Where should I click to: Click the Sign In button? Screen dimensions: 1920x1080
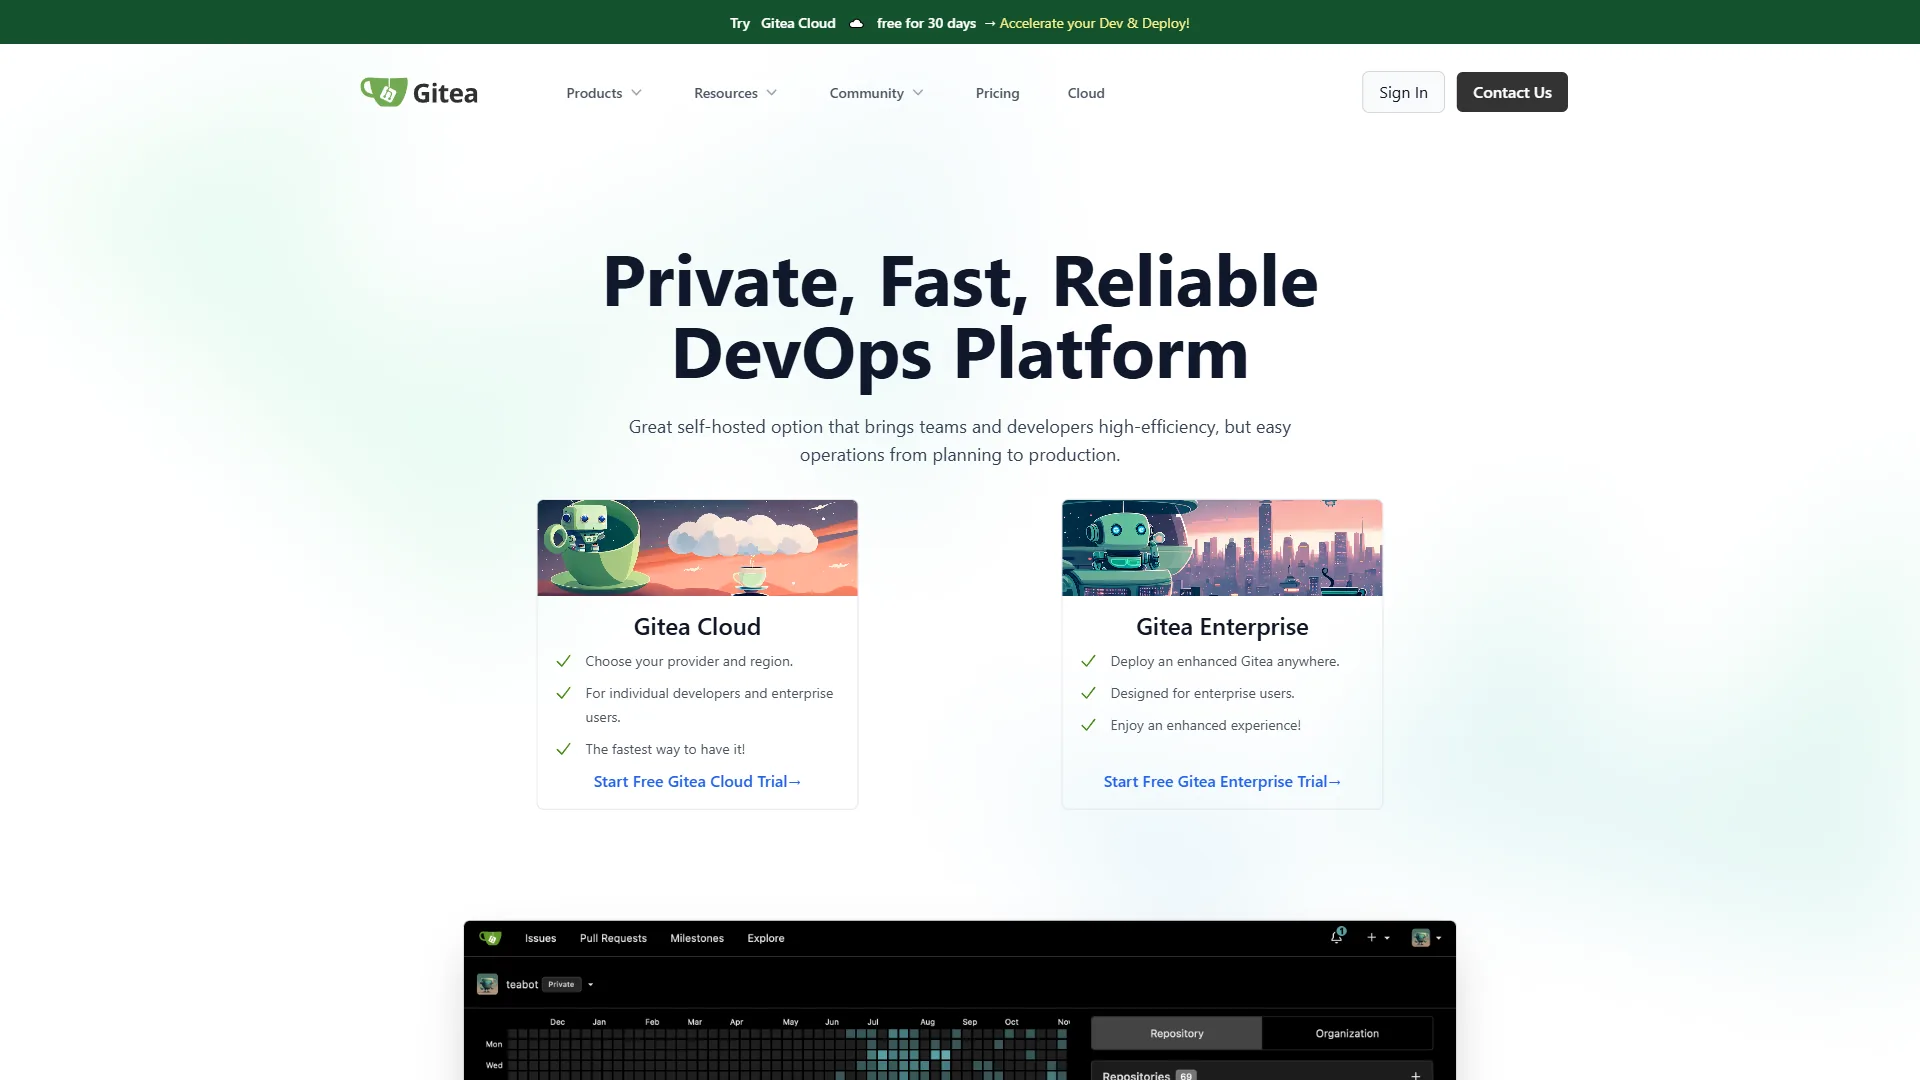[x=1403, y=92]
